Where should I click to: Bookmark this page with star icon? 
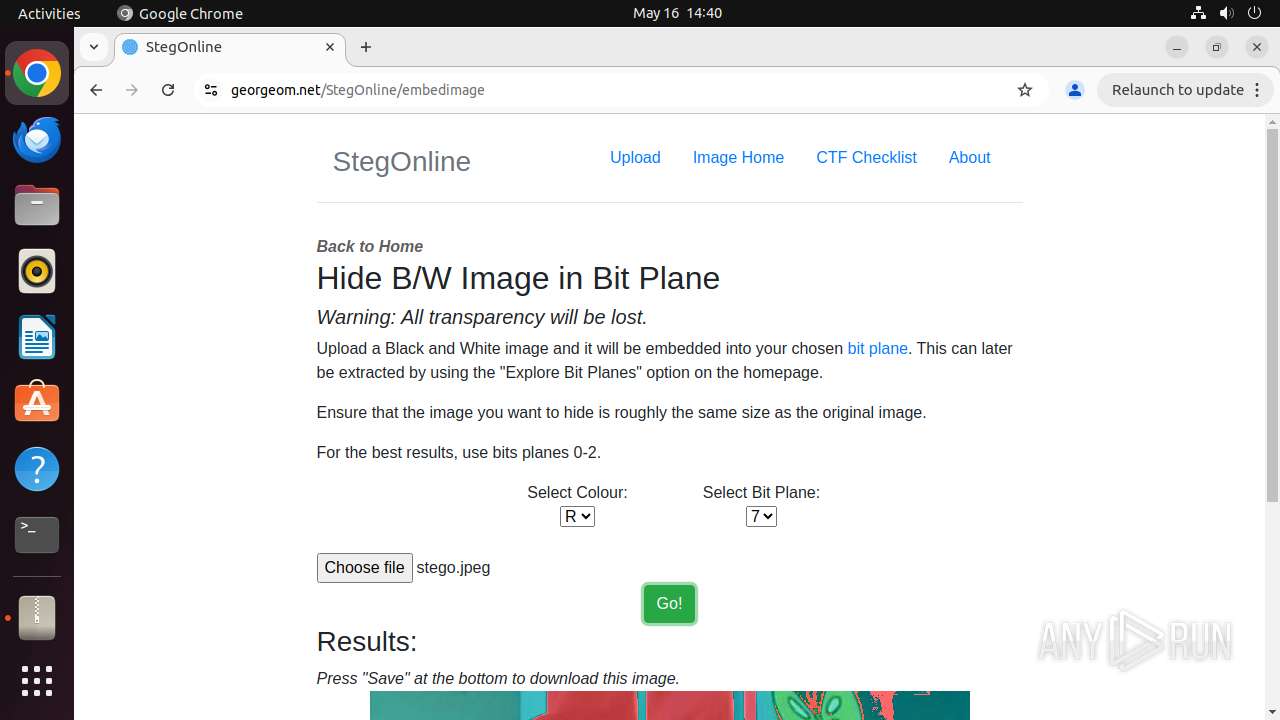pos(1025,90)
